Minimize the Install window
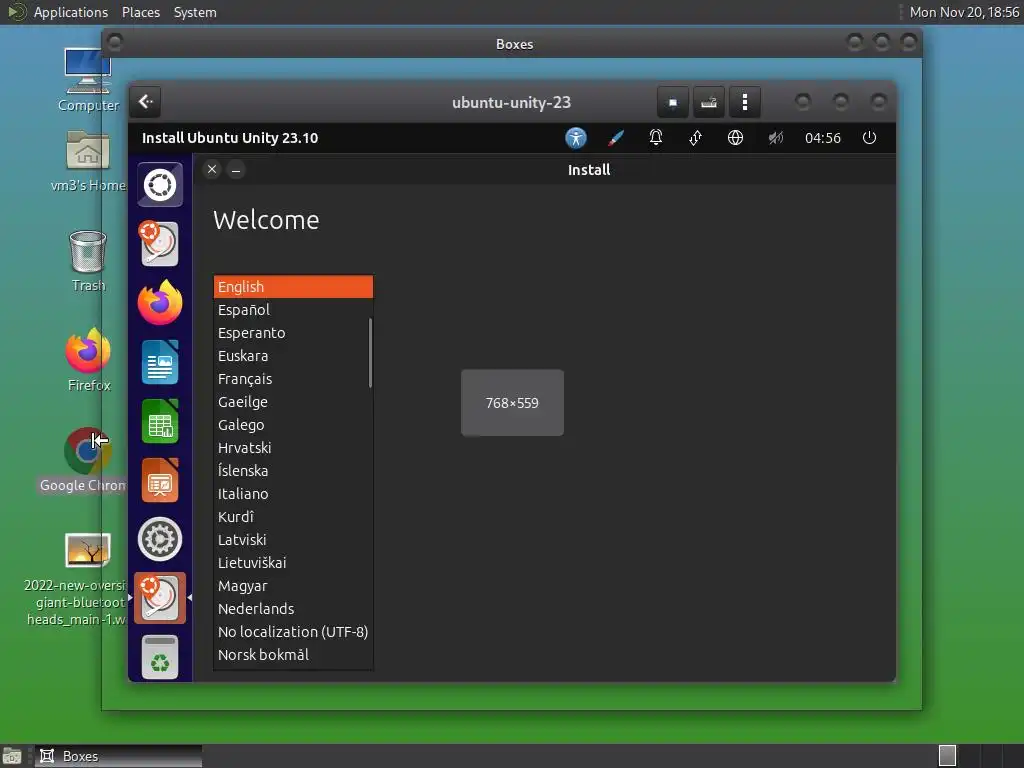1024x768 pixels. [x=236, y=170]
